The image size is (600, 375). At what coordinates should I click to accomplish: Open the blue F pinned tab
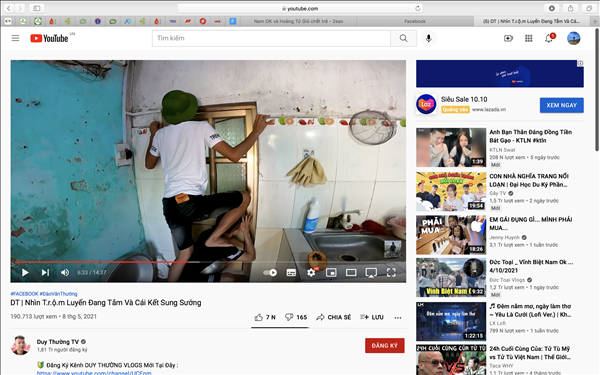click(233, 21)
